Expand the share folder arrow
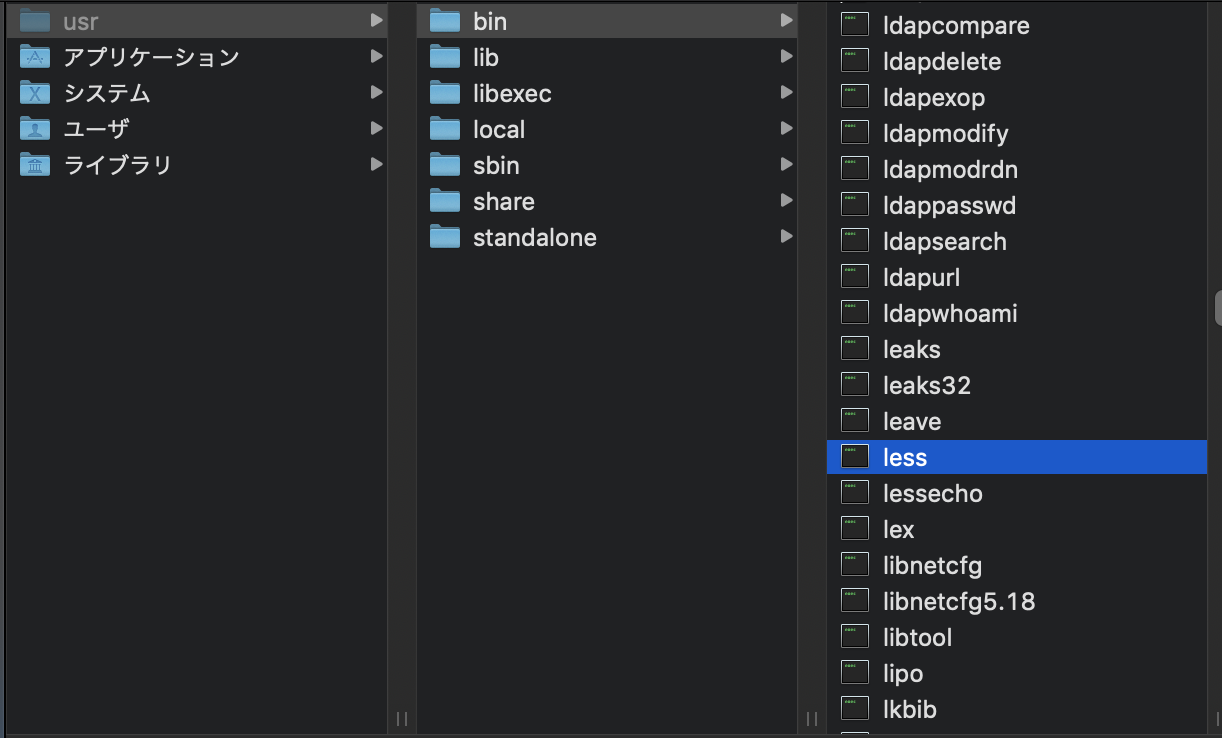 tap(787, 201)
